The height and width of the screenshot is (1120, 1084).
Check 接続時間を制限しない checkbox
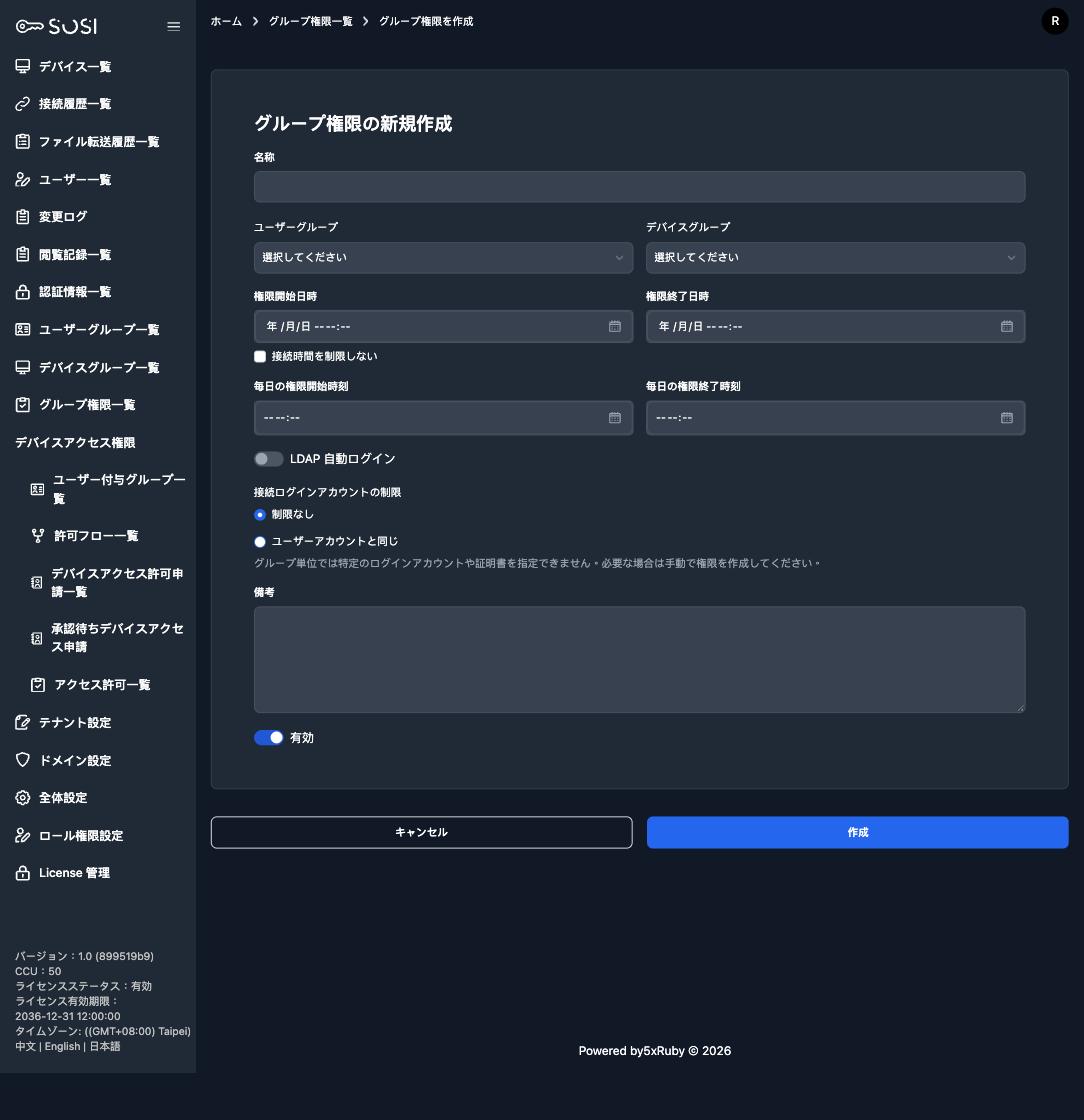(260, 356)
